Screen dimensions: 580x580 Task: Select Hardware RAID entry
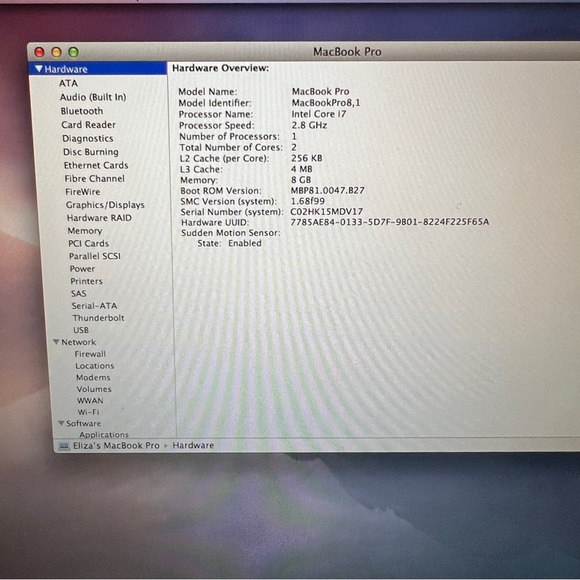99,218
